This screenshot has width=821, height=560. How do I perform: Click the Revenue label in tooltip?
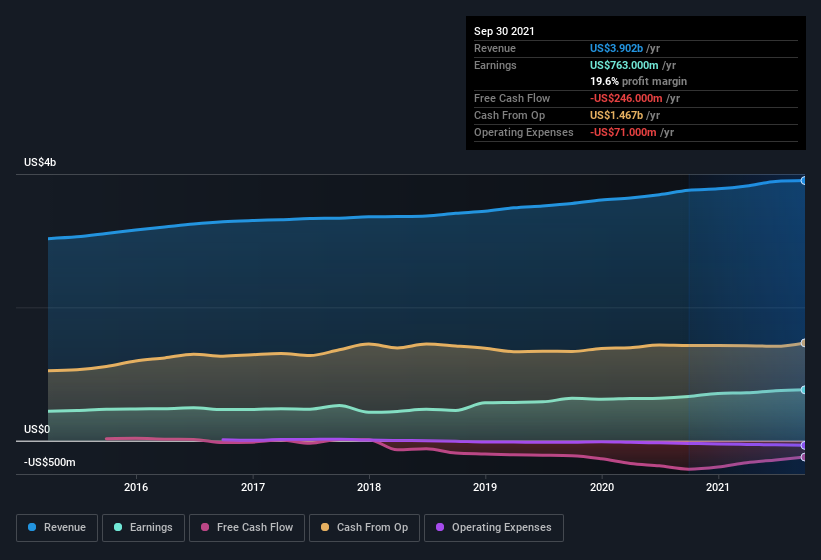coord(495,48)
